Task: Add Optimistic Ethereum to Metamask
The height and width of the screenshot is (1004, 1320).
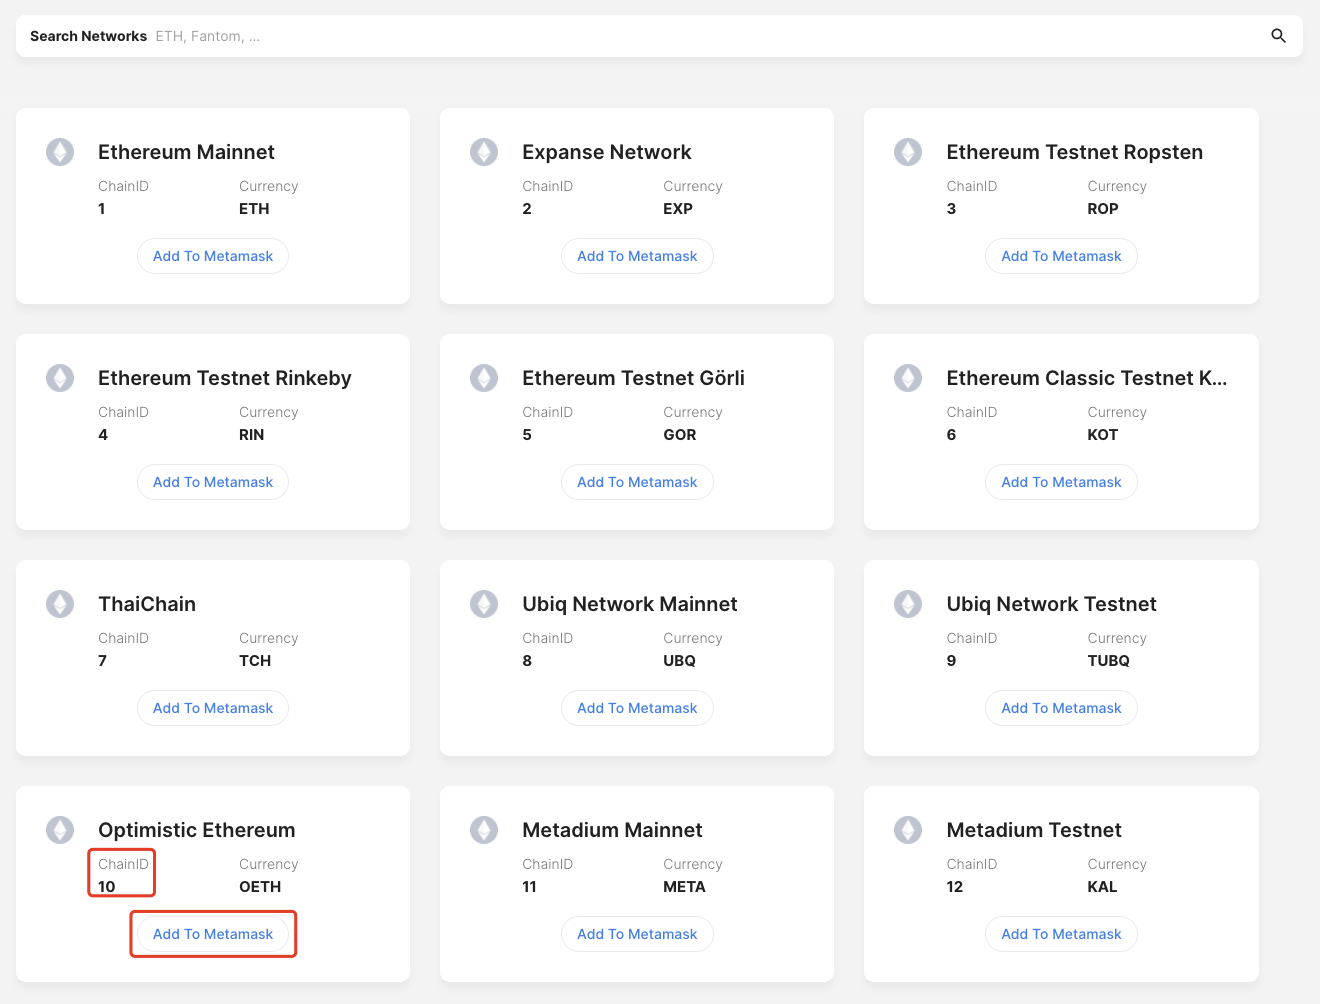Action: (213, 934)
